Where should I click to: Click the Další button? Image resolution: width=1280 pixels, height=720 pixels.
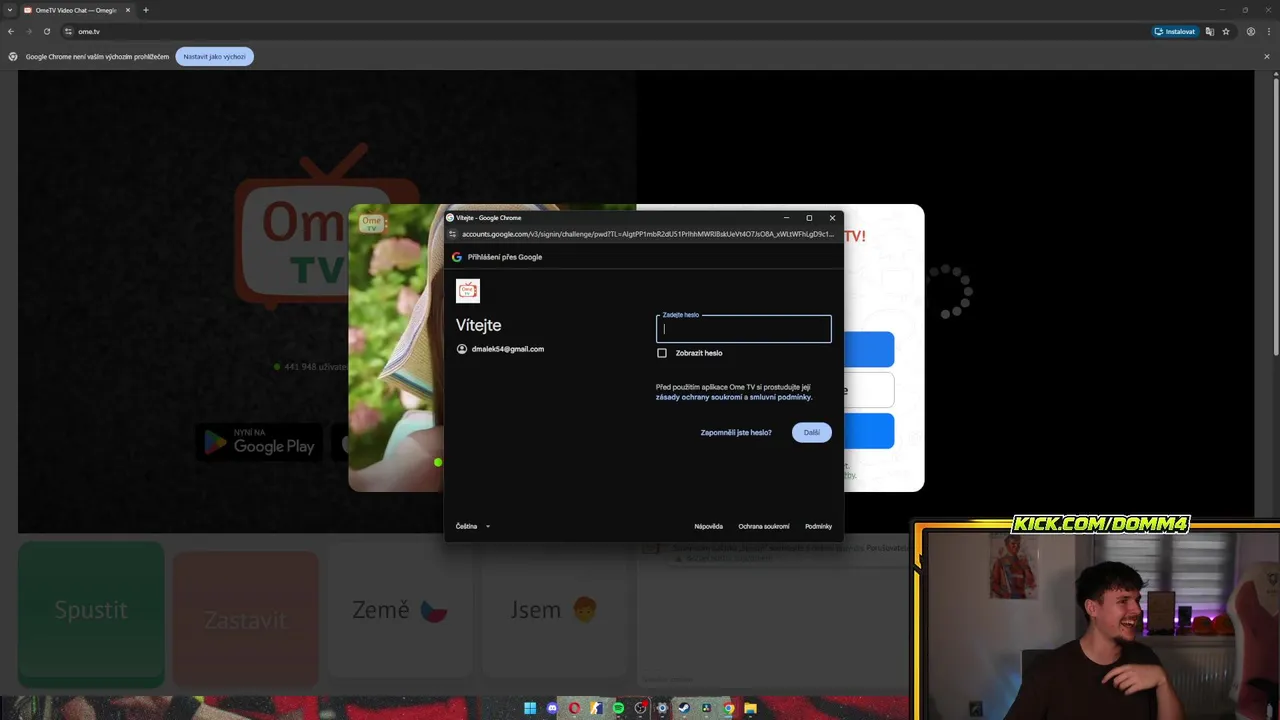[x=811, y=432]
